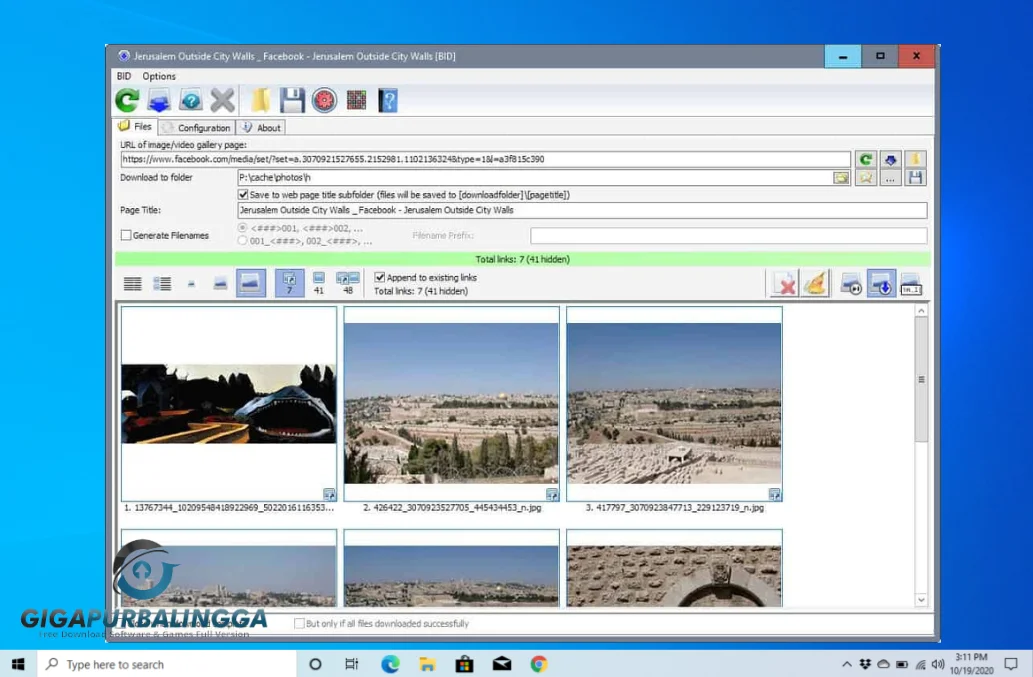Switch to the Configuration tab
The image size is (1033, 677).
pyautogui.click(x=196, y=128)
